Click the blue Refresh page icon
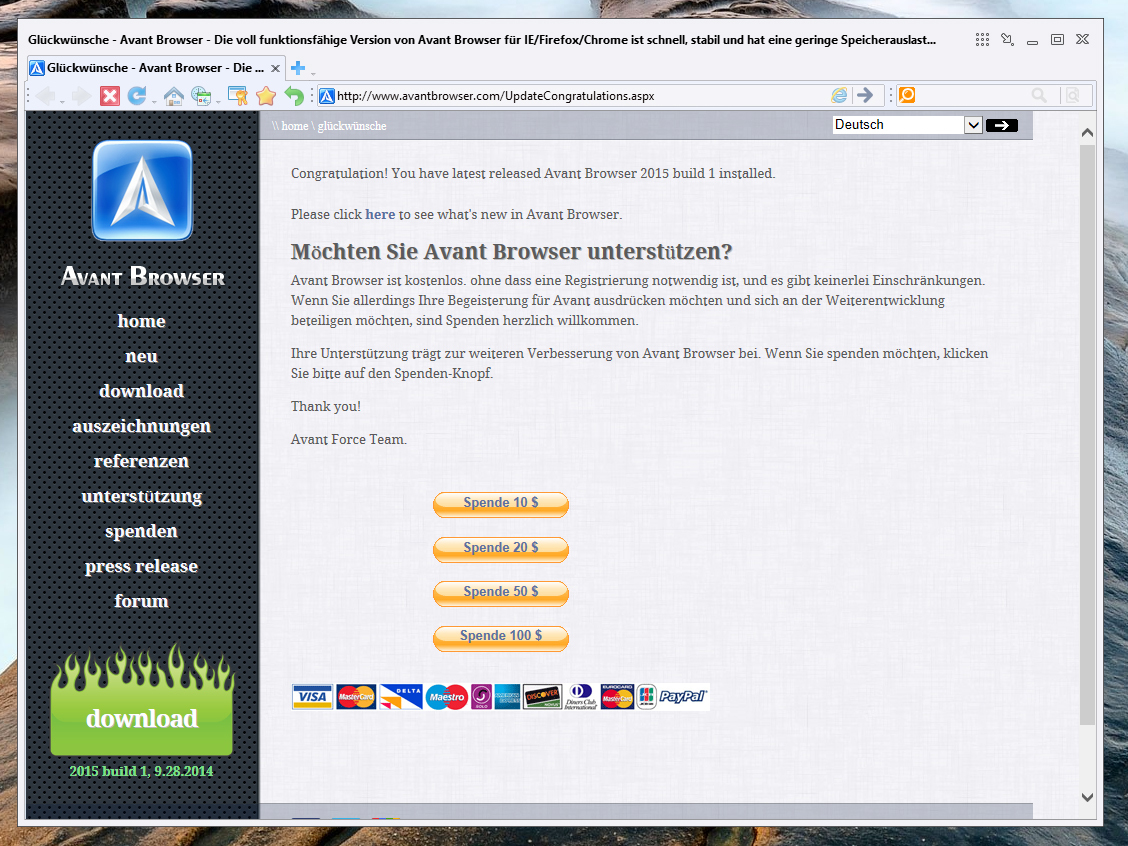 pyautogui.click(x=137, y=96)
